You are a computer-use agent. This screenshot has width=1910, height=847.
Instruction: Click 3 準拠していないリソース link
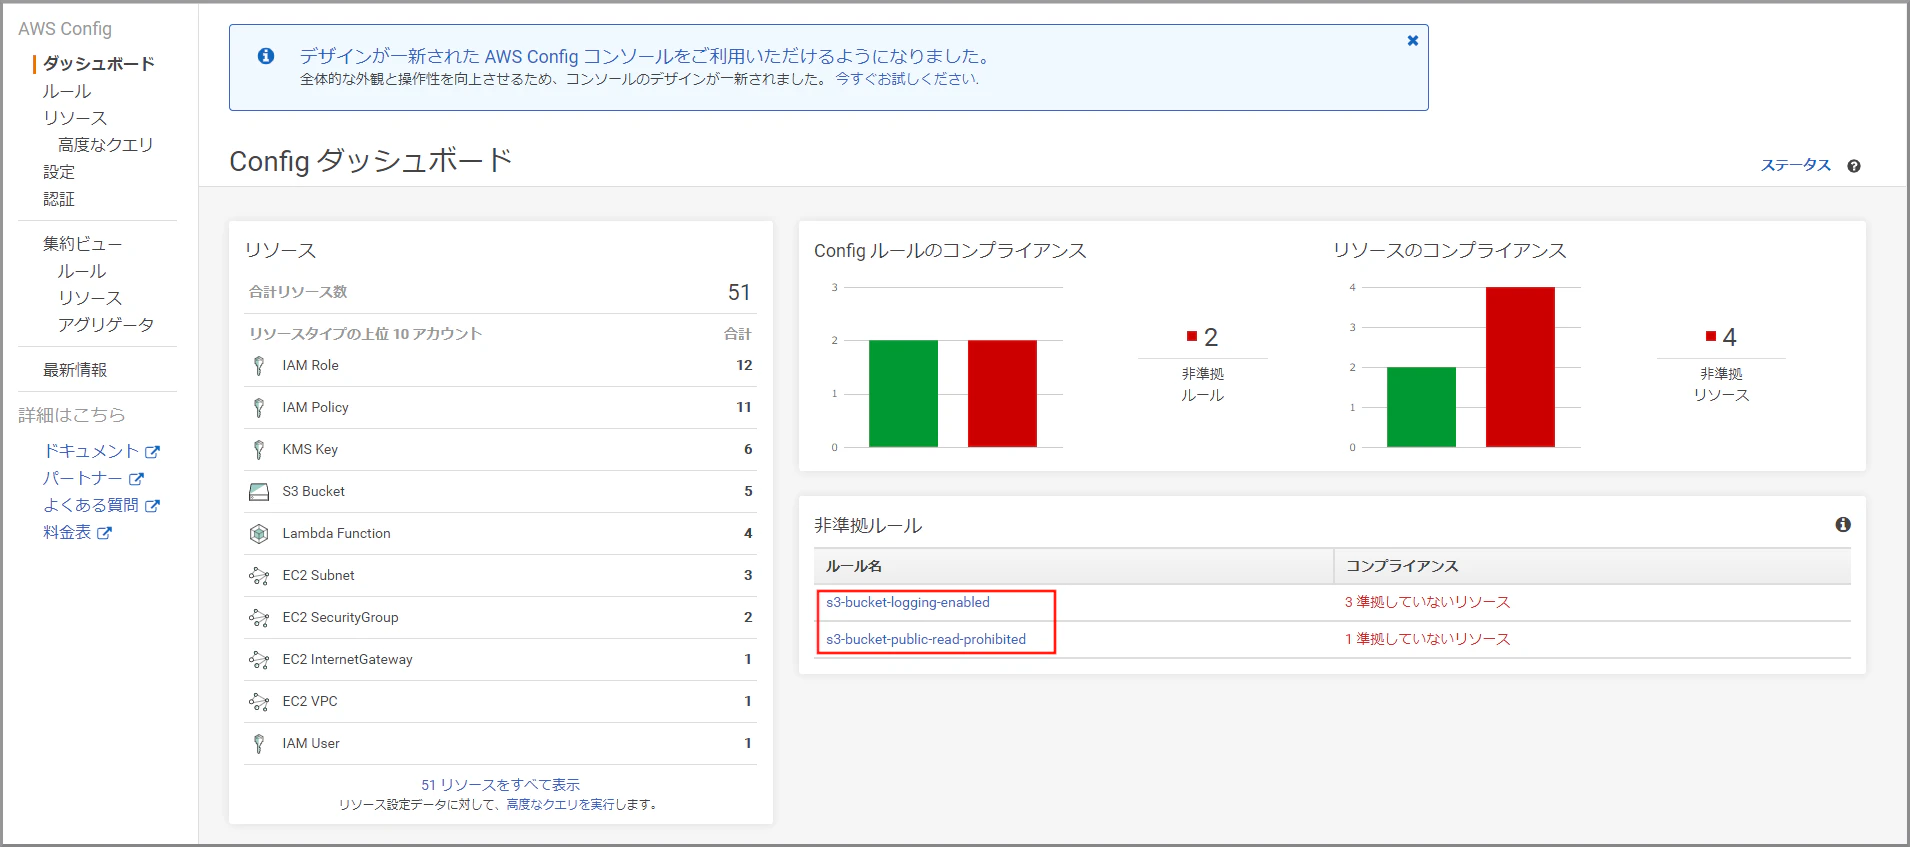click(x=1427, y=602)
